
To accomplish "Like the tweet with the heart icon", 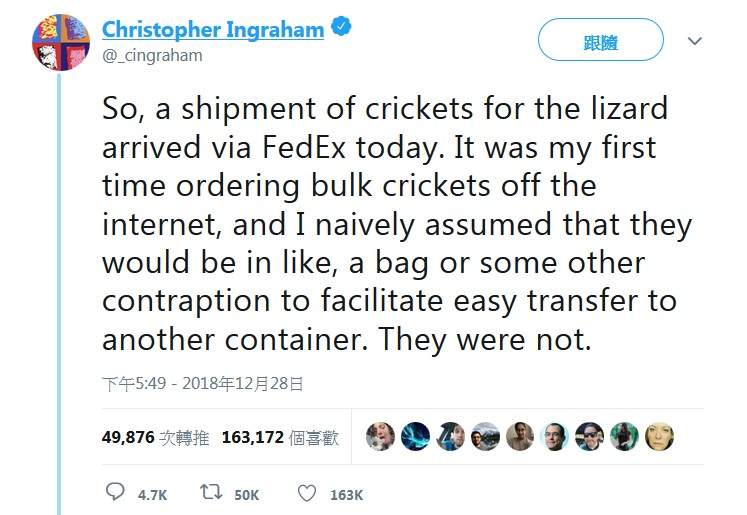I will 308,493.
